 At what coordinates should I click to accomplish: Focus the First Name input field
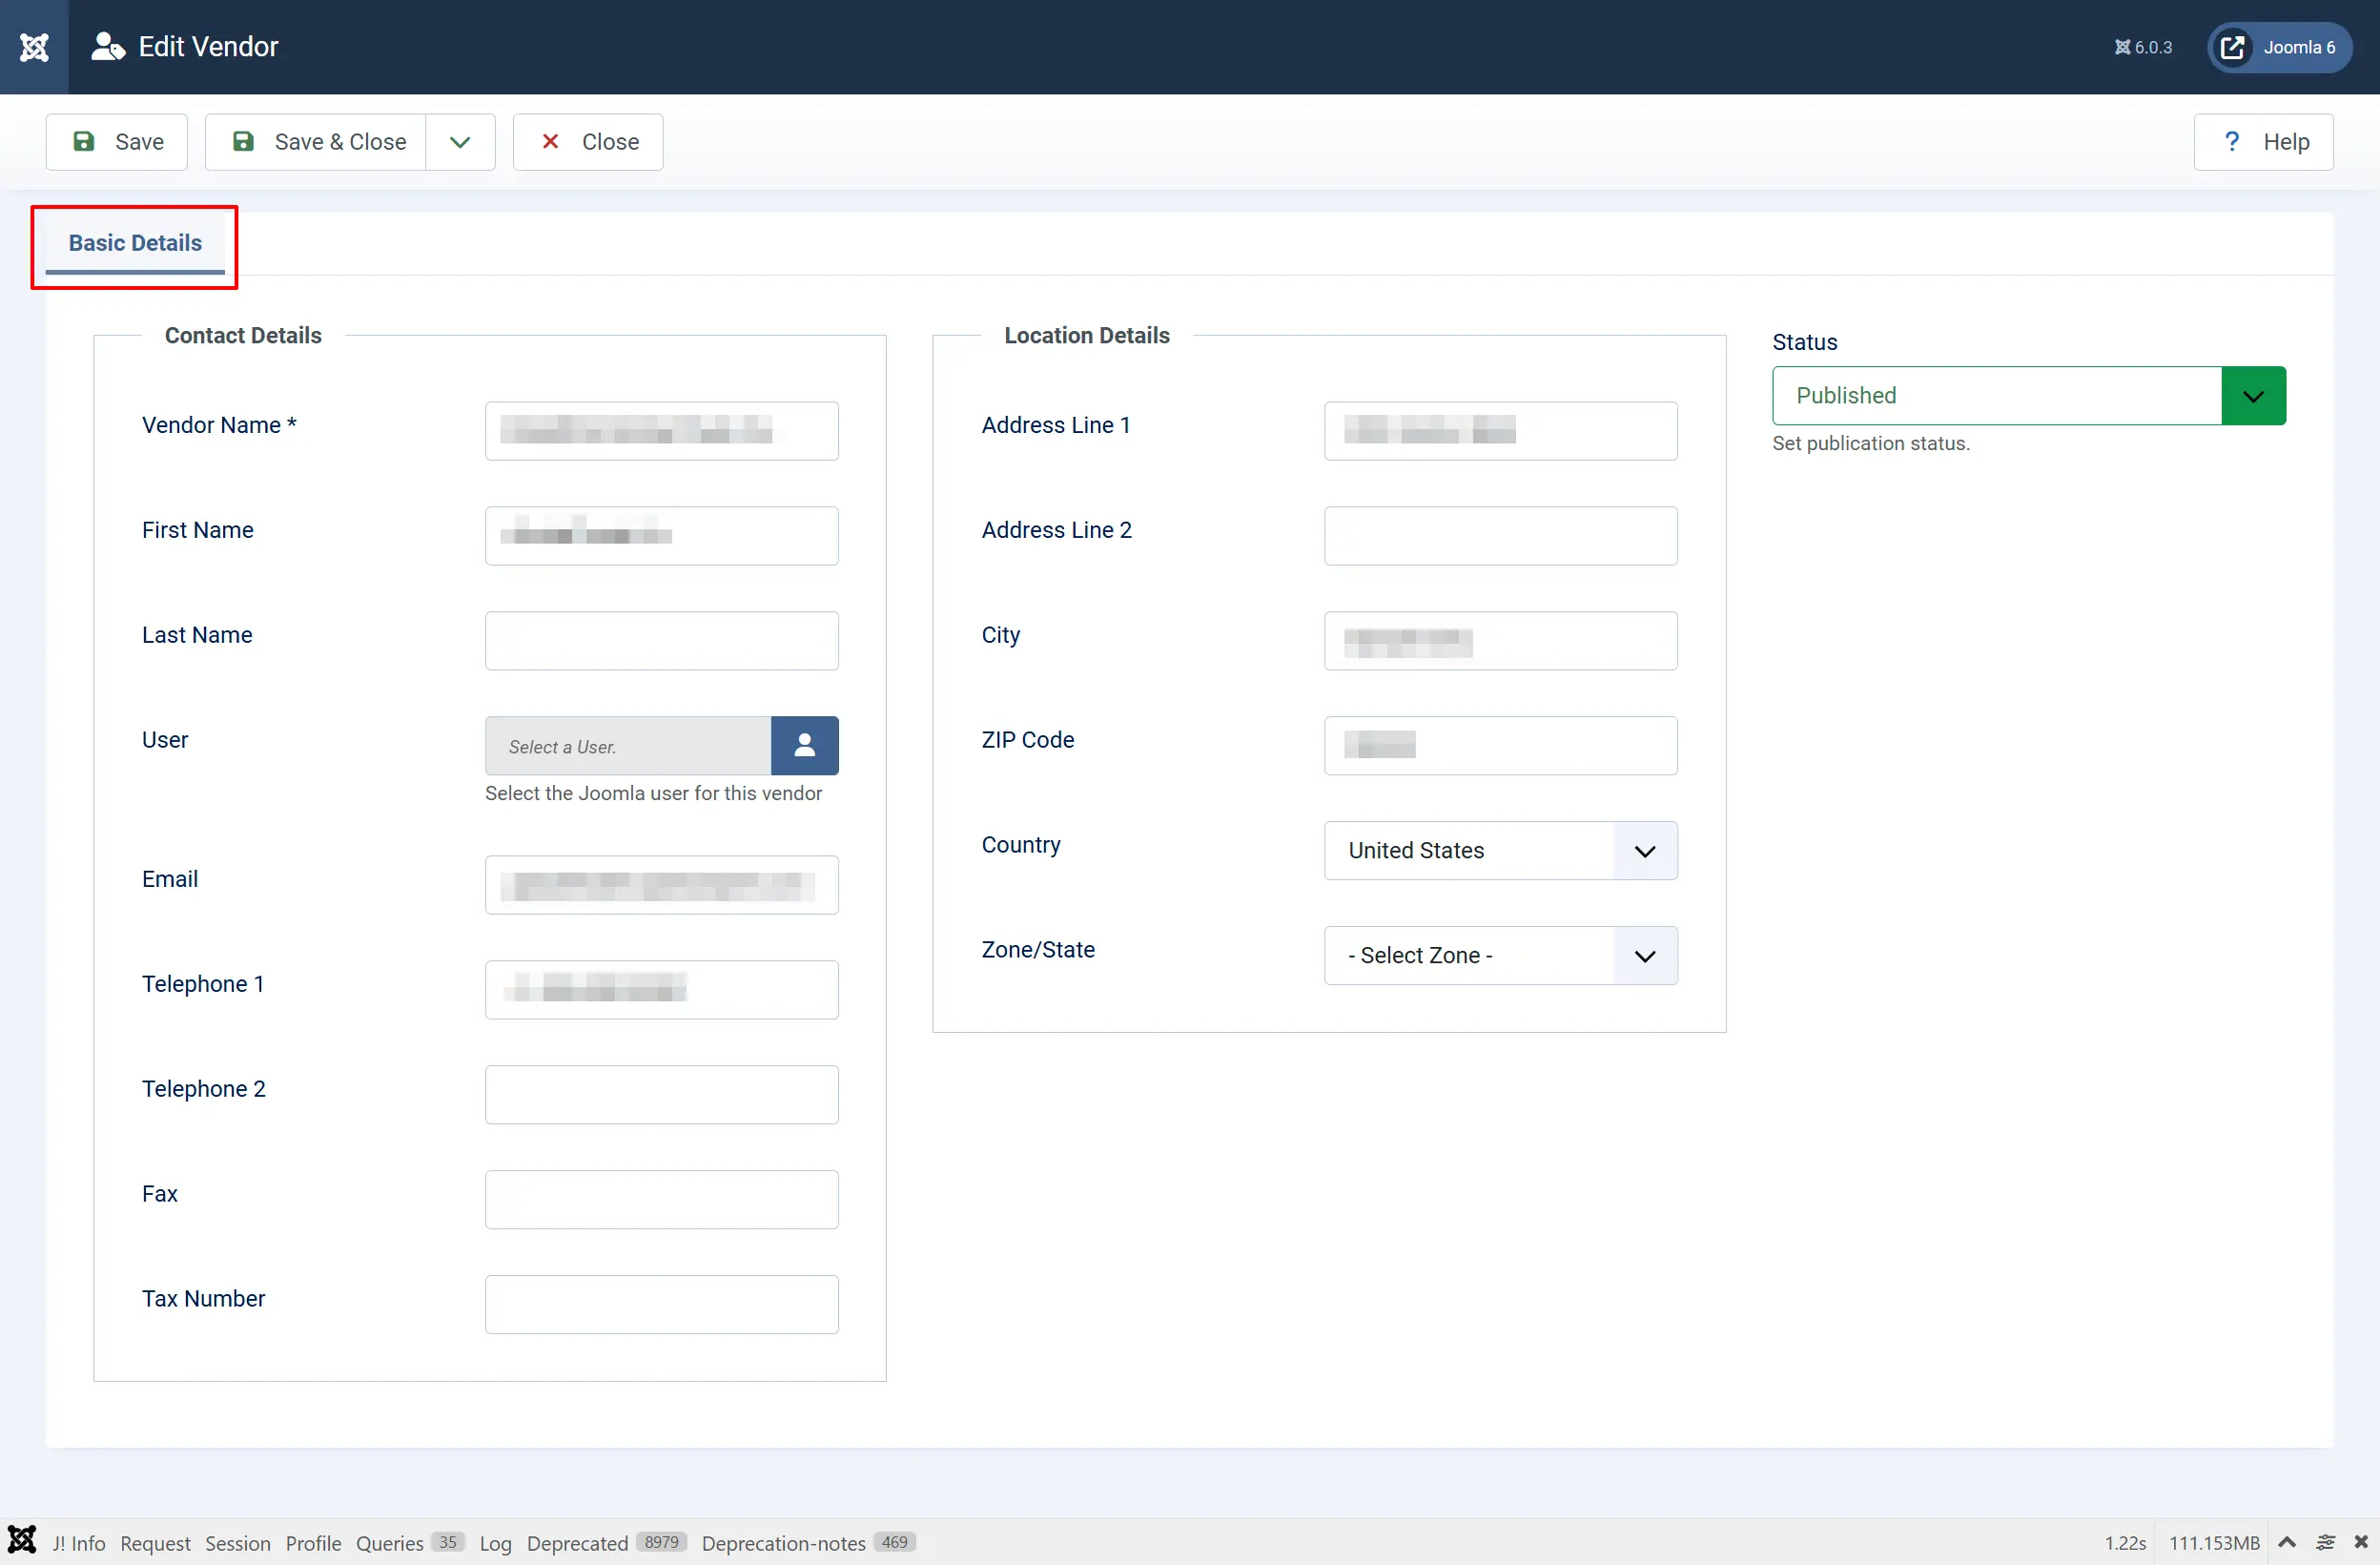click(662, 536)
